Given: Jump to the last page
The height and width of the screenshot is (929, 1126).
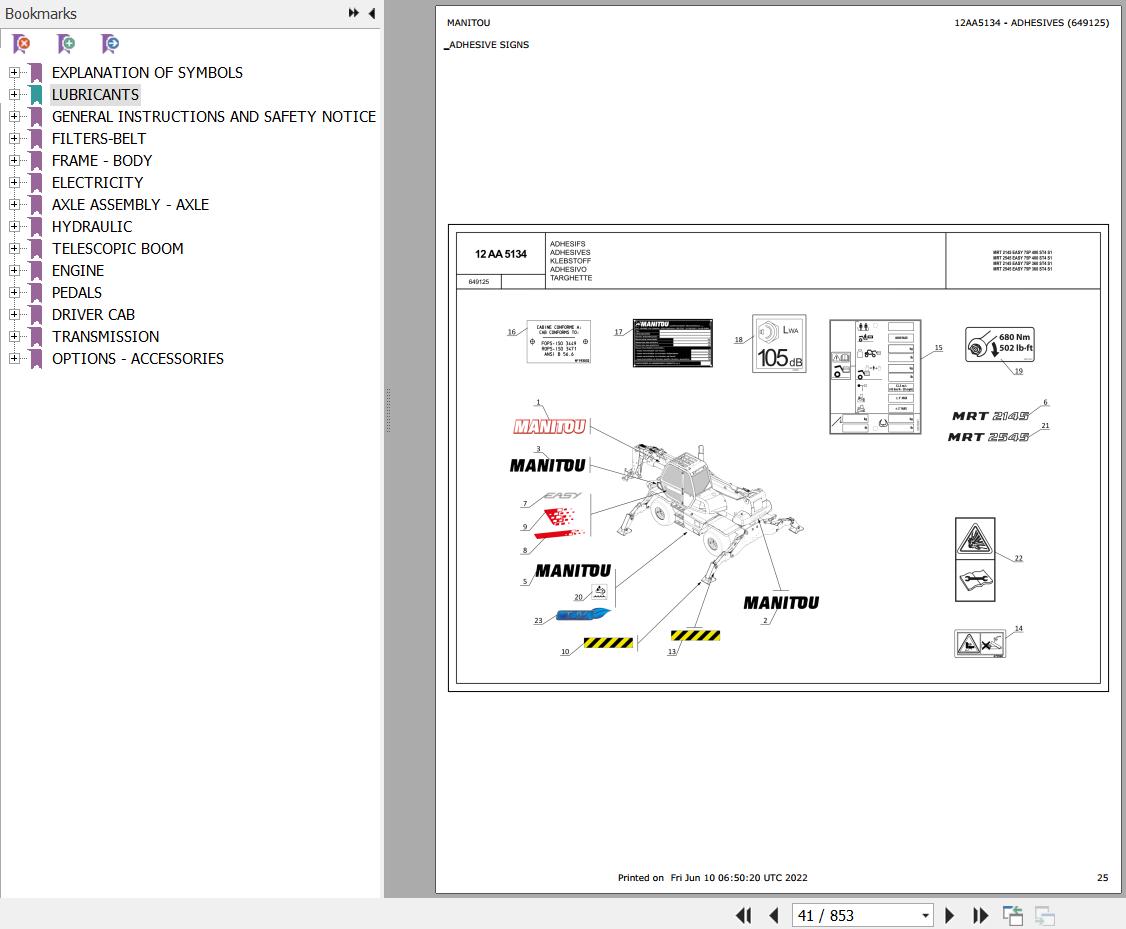Looking at the screenshot, I should 980,915.
